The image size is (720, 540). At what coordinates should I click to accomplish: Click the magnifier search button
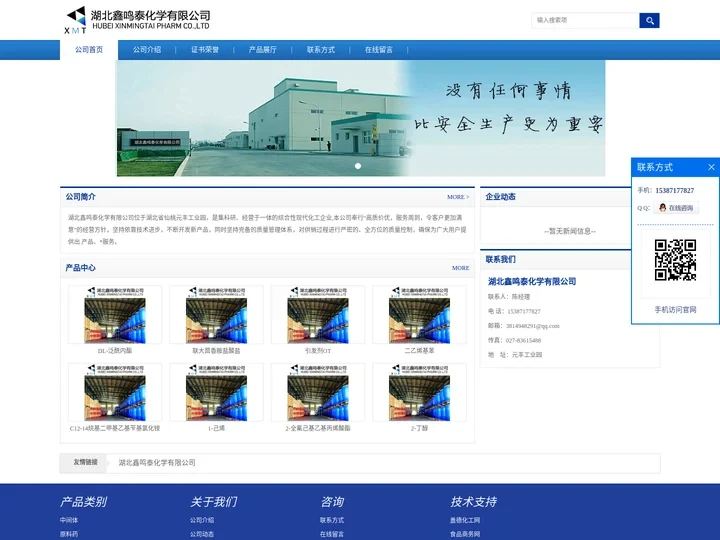point(649,20)
